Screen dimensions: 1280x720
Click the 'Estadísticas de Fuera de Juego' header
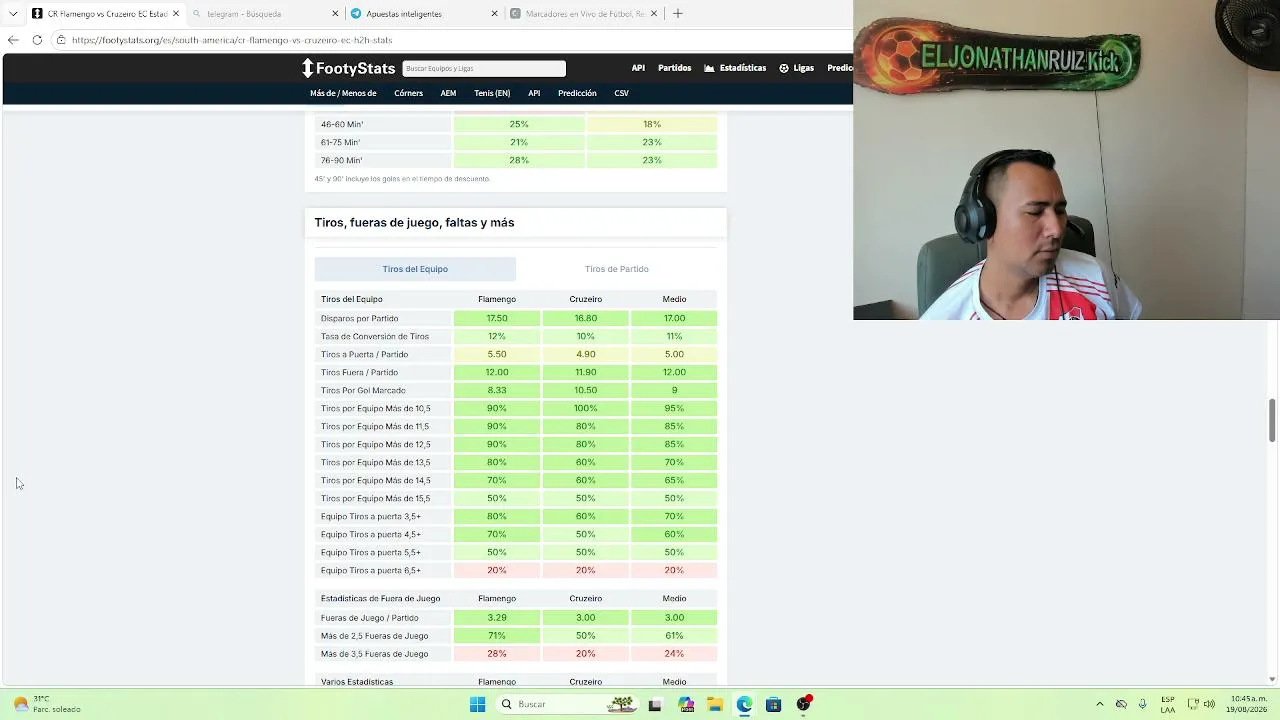coord(380,598)
